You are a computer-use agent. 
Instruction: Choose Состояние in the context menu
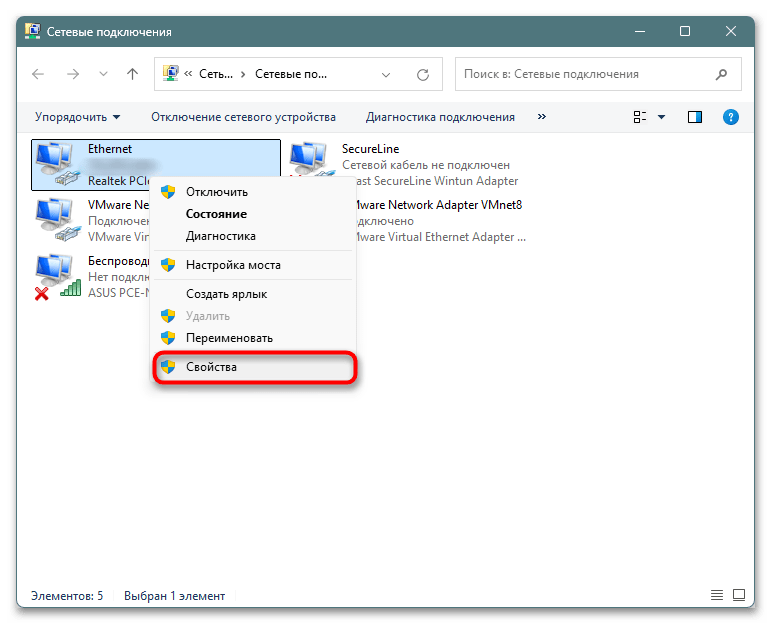click(253, 214)
